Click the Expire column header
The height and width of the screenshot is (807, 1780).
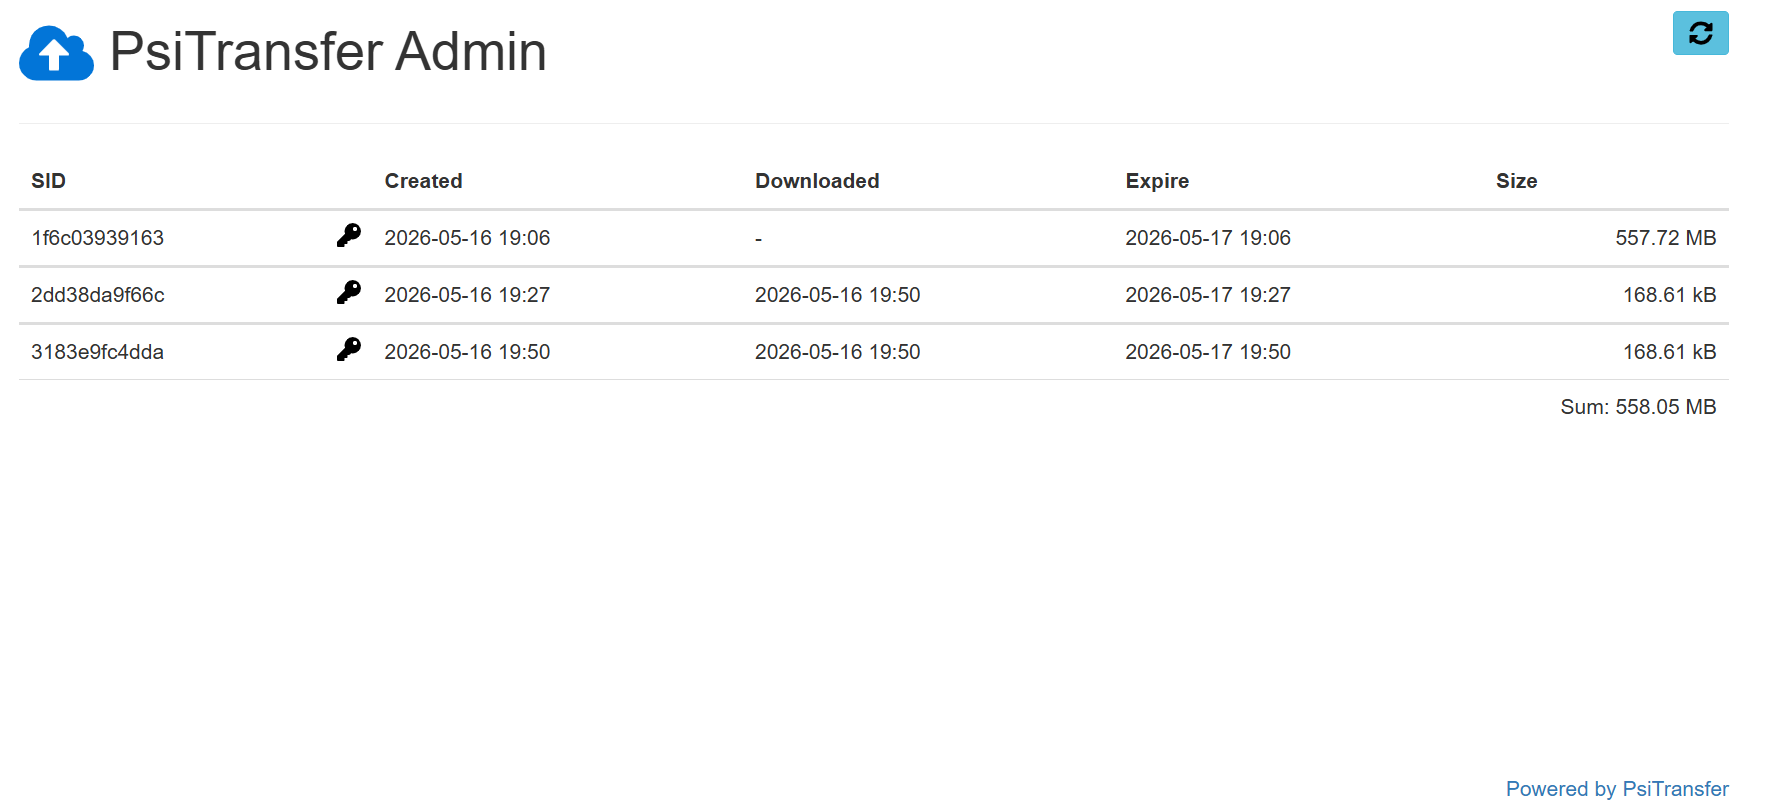(1157, 181)
